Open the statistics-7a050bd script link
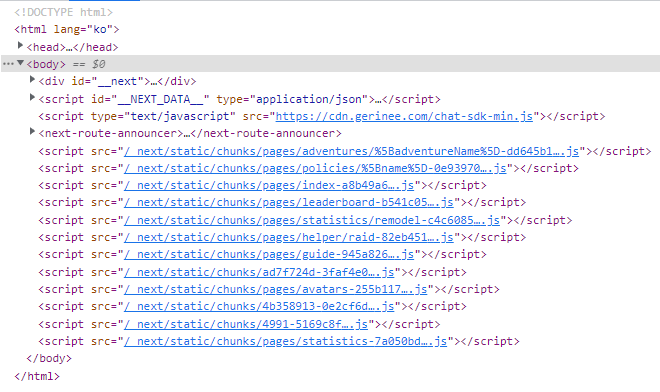 [x=285, y=341]
